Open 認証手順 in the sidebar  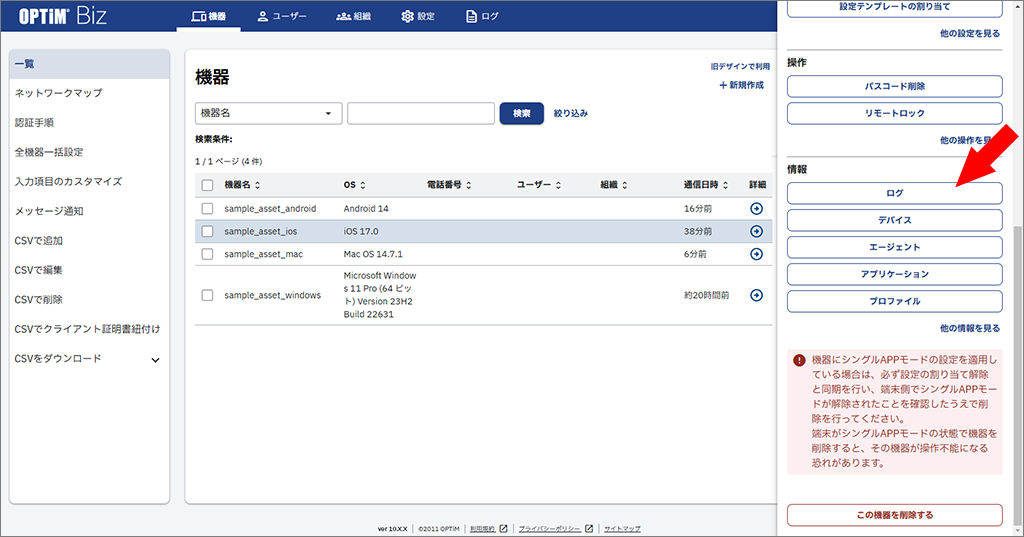coord(35,122)
